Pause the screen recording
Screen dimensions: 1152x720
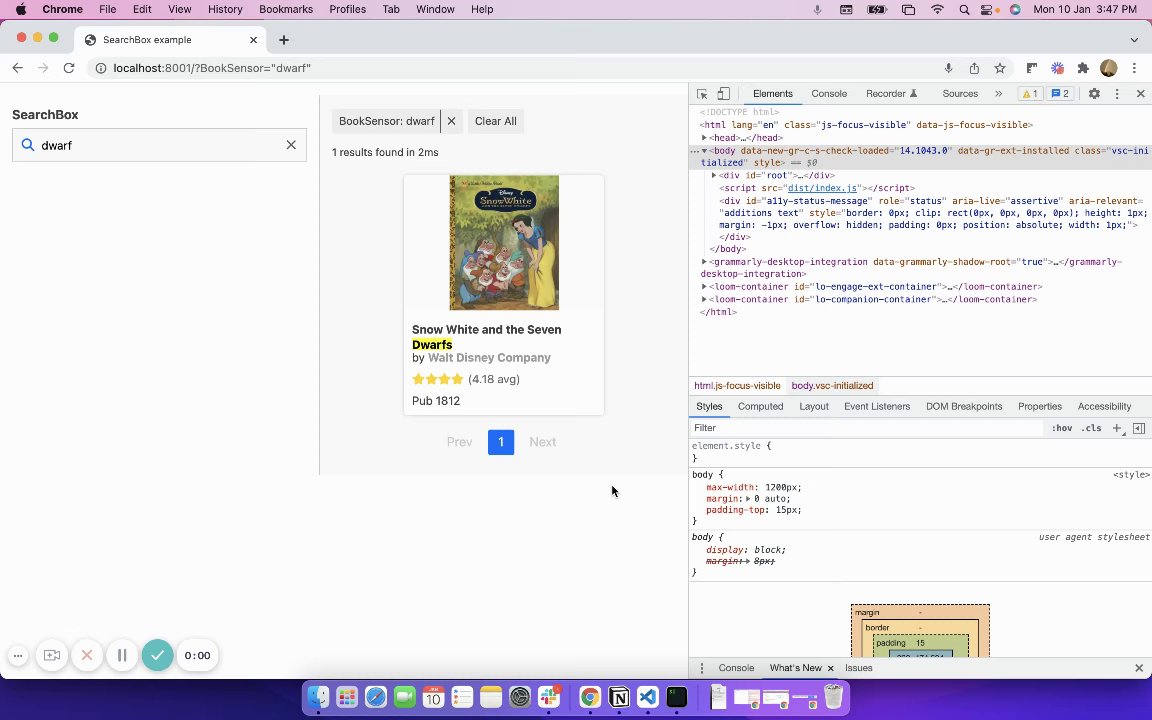pyautogui.click(x=122, y=655)
